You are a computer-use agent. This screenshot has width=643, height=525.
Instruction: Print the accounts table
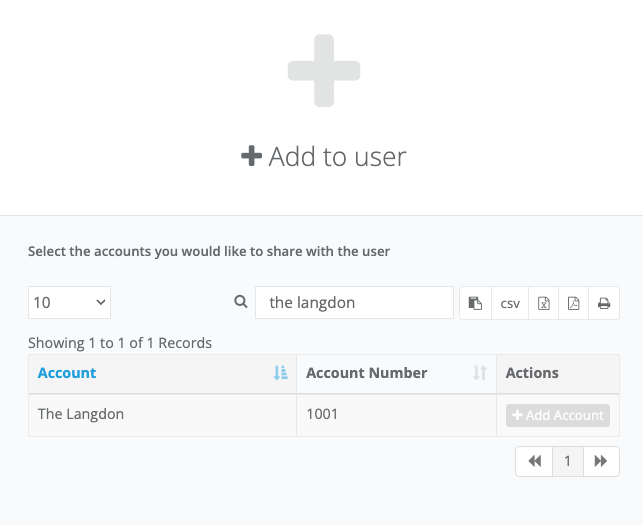pyautogui.click(x=604, y=303)
